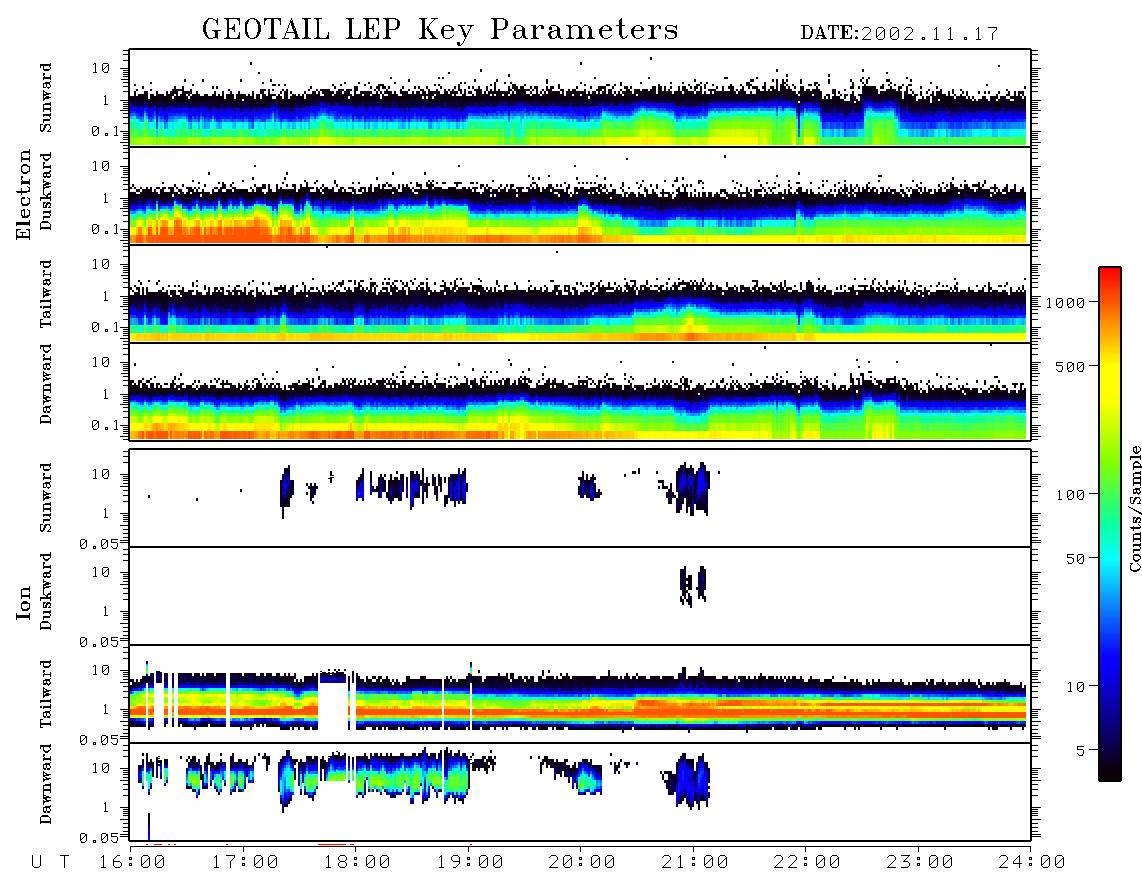Click the Ion Duskward spectrogram panel
Image resolution: width=1142 pixels, height=880 pixels.
tap(580, 596)
